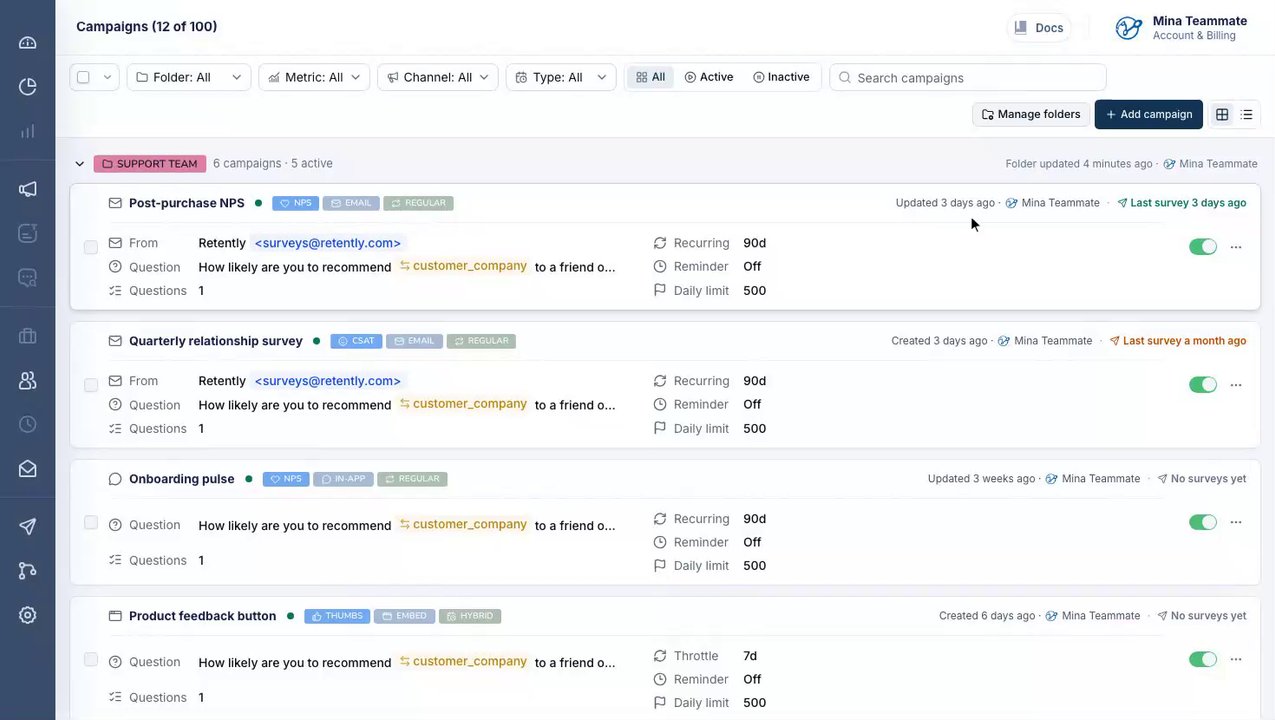
Task: Open more options for Onboarding pulse
Action: pyautogui.click(x=1236, y=522)
